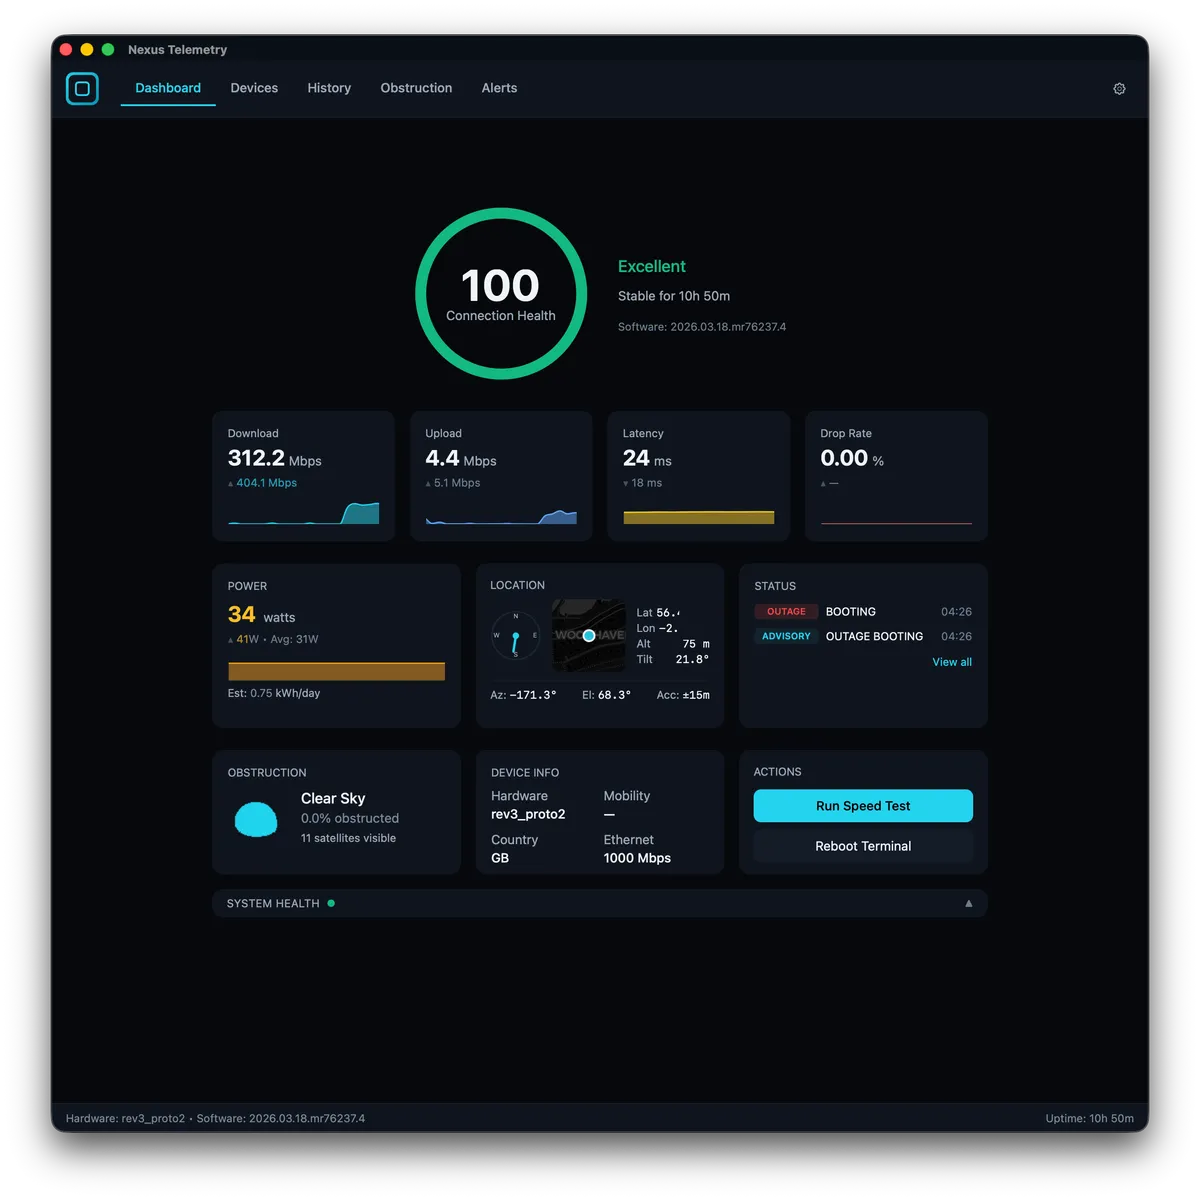Click the Connection Health score ring
This screenshot has height=1200, width=1200.
click(500, 293)
